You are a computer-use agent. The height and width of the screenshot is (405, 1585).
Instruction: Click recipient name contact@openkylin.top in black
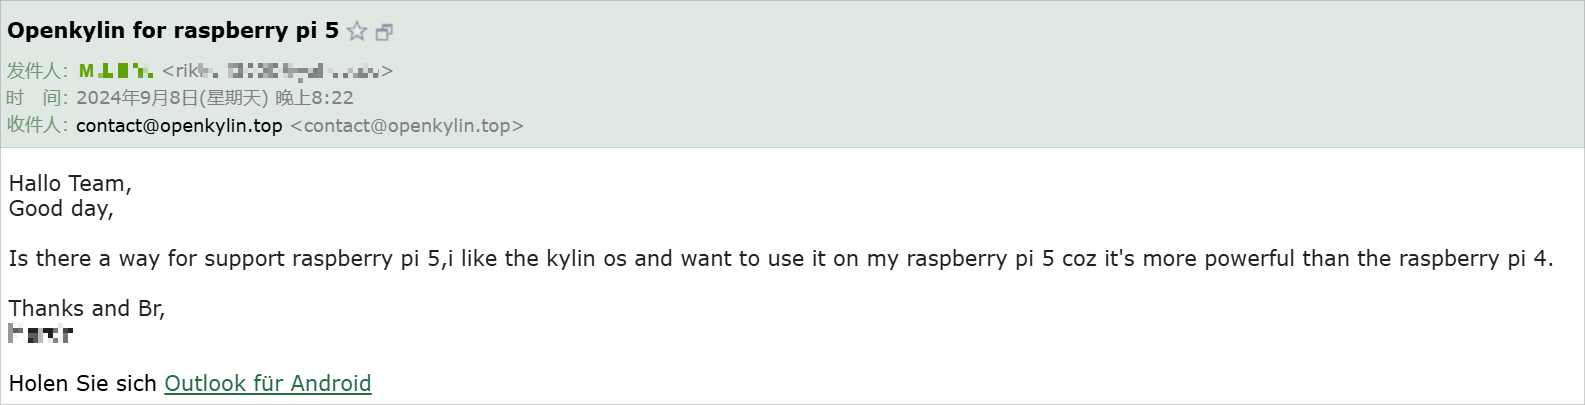pos(179,126)
